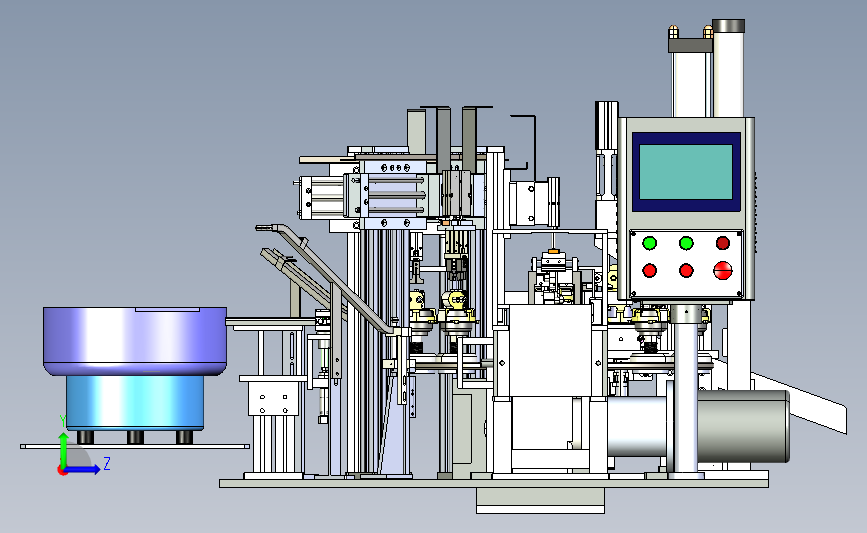Select the thin plate under the bowl feeder feet
Image resolution: width=867 pixels, height=533 pixels.
coord(135,446)
